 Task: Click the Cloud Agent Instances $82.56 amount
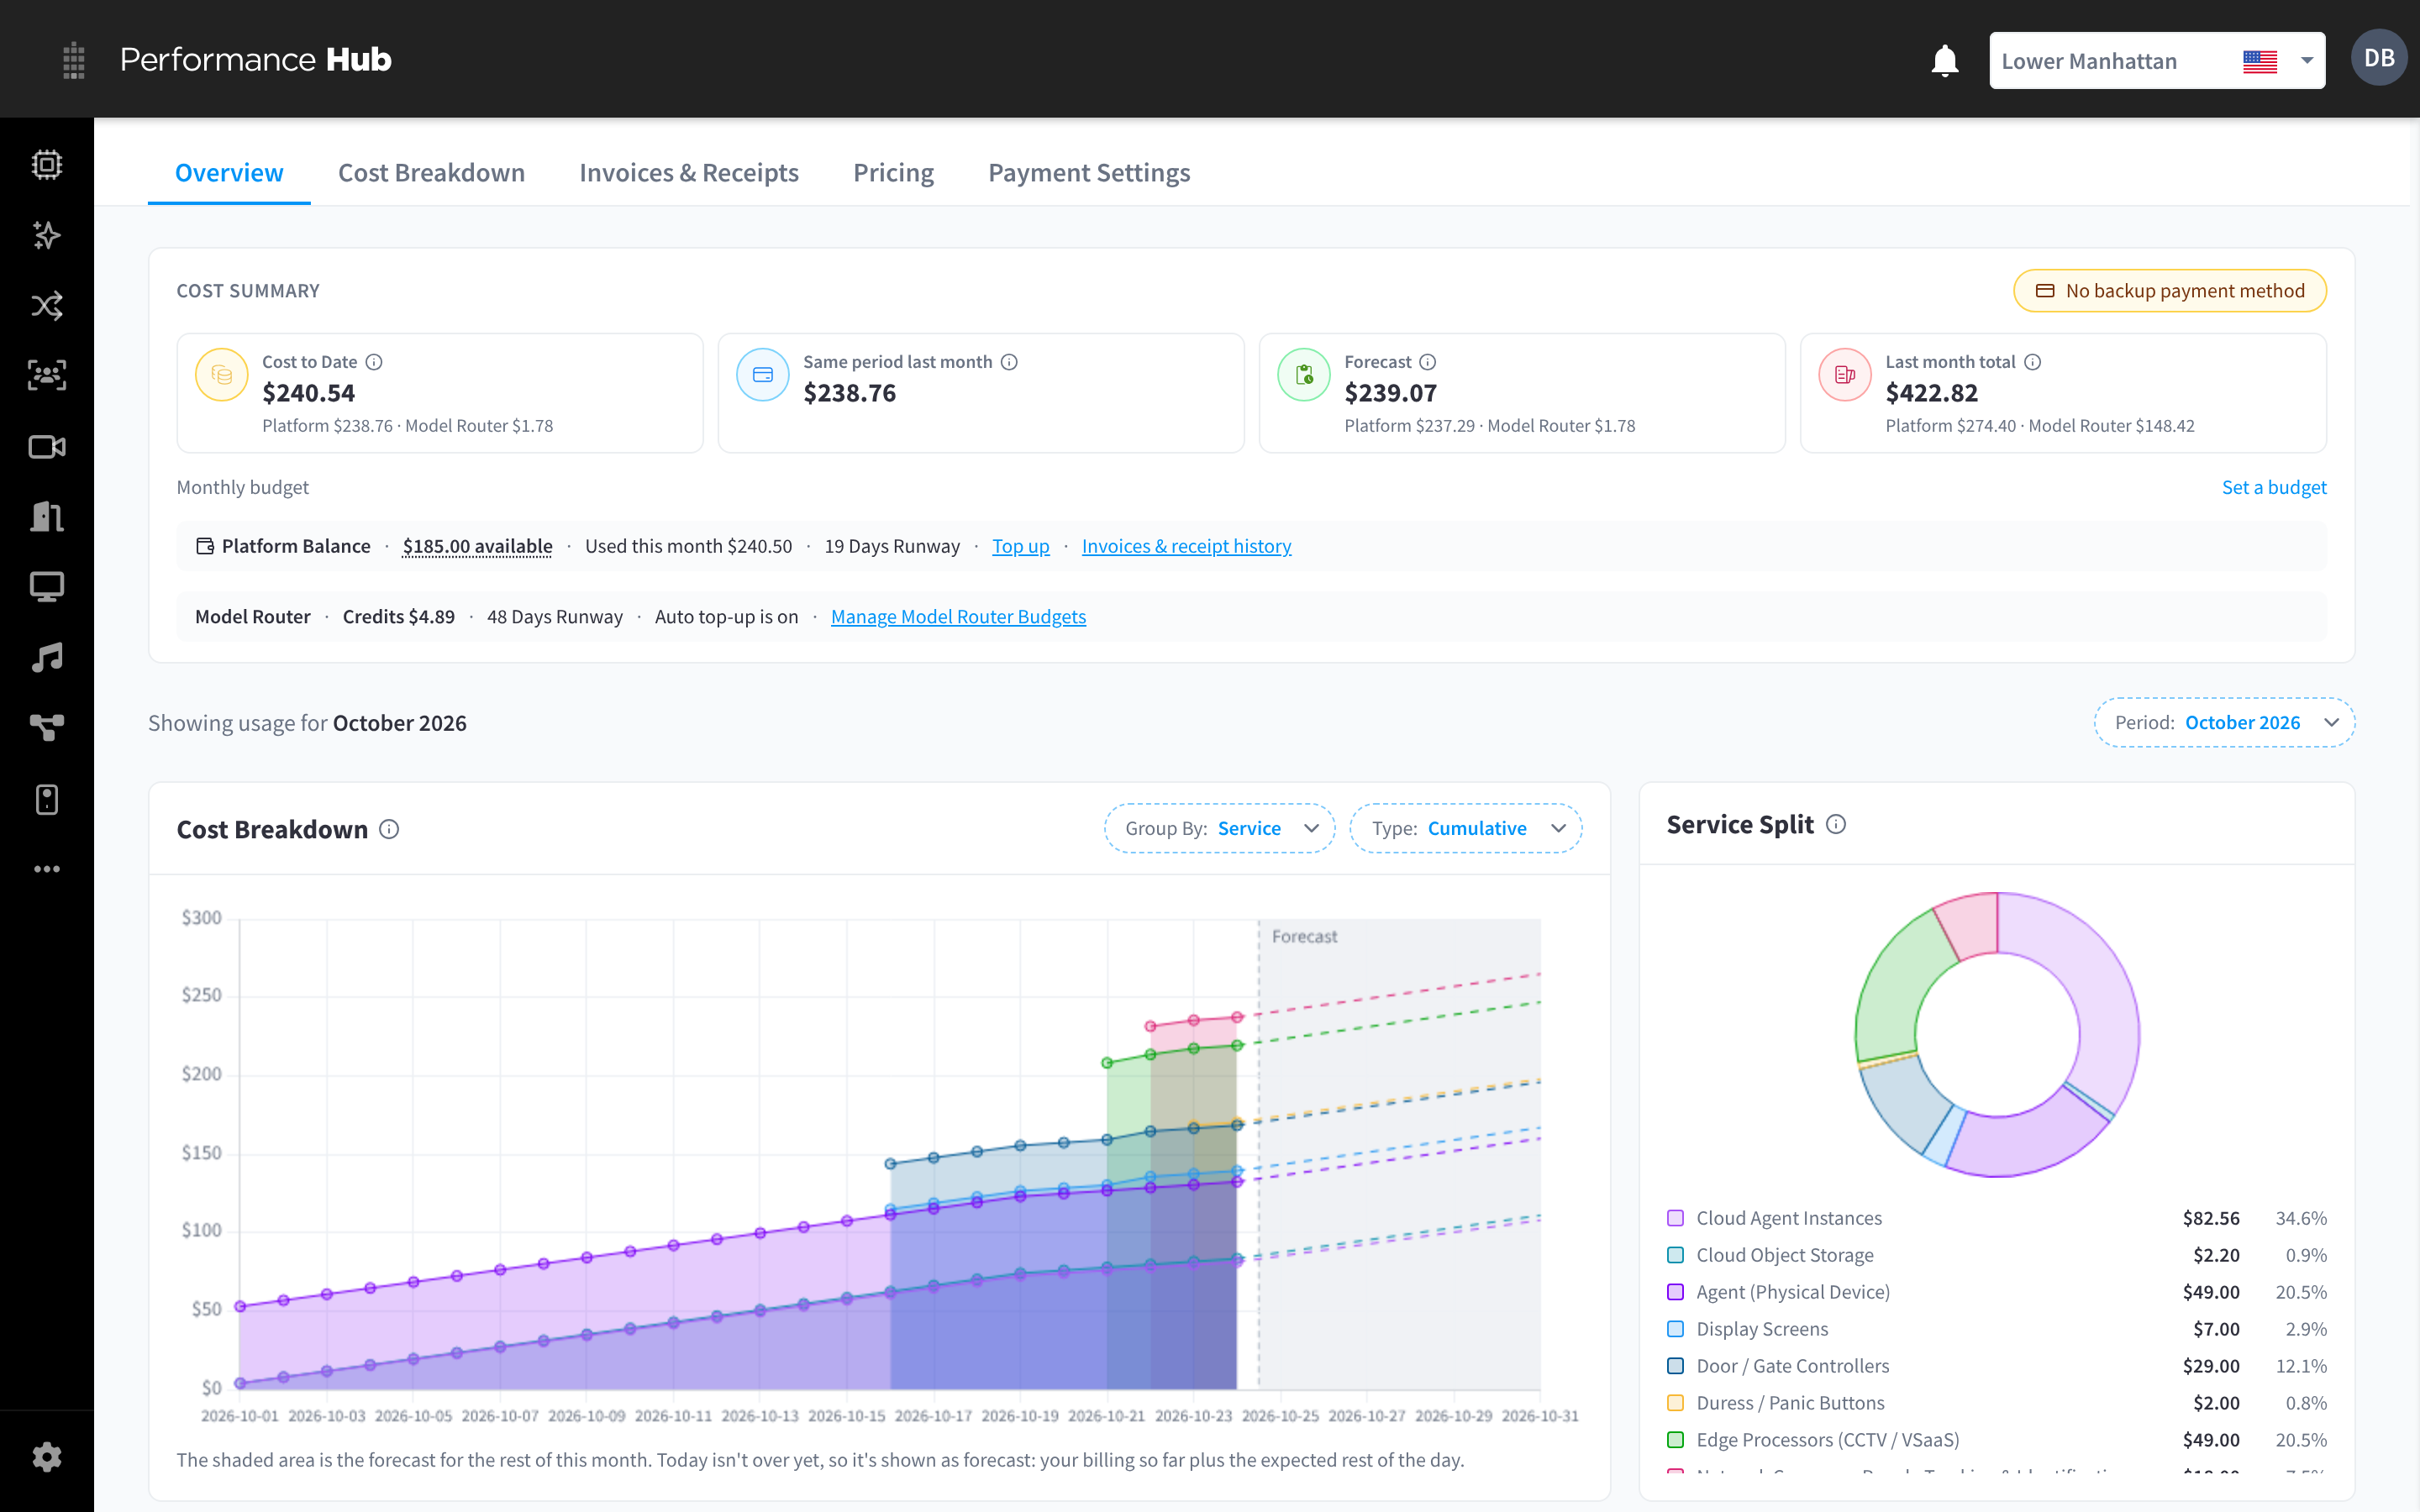click(x=2211, y=1218)
